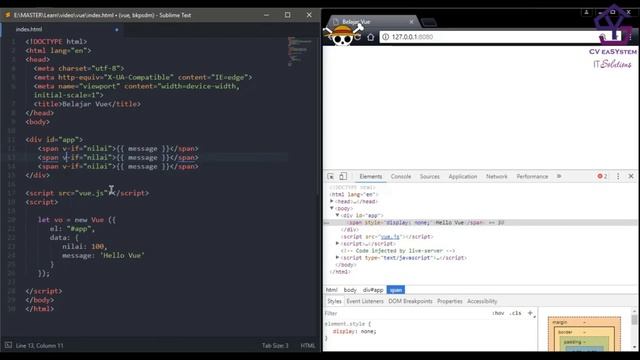Open the HTML syntax selector in the status bar
Screen dimensions: 640x360
tap(307, 345)
